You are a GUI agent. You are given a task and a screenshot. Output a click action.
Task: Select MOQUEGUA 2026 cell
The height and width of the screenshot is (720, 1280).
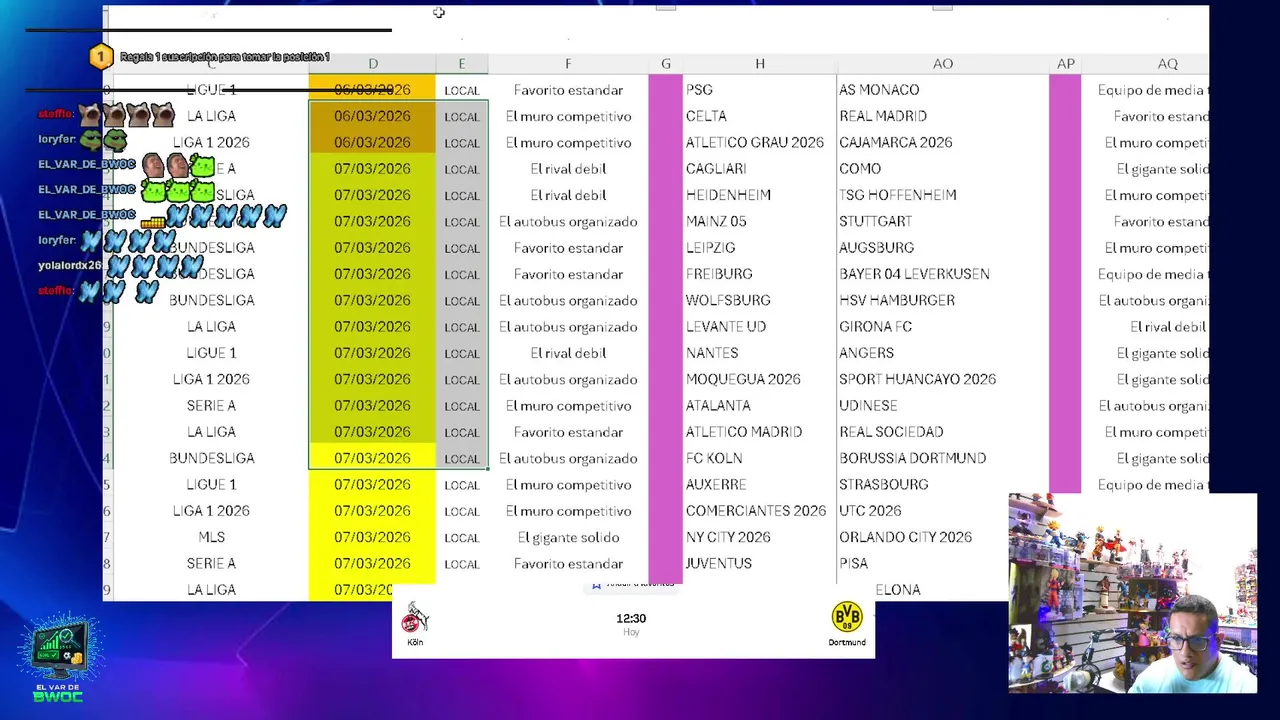click(760, 379)
